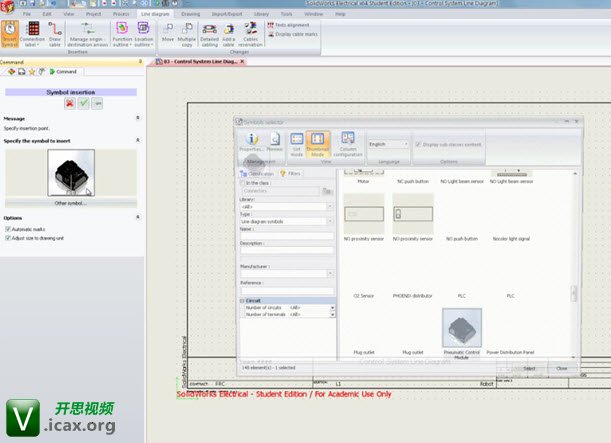Open Column configuration in Symbols selector
611x443 pixels.
[x=347, y=144]
